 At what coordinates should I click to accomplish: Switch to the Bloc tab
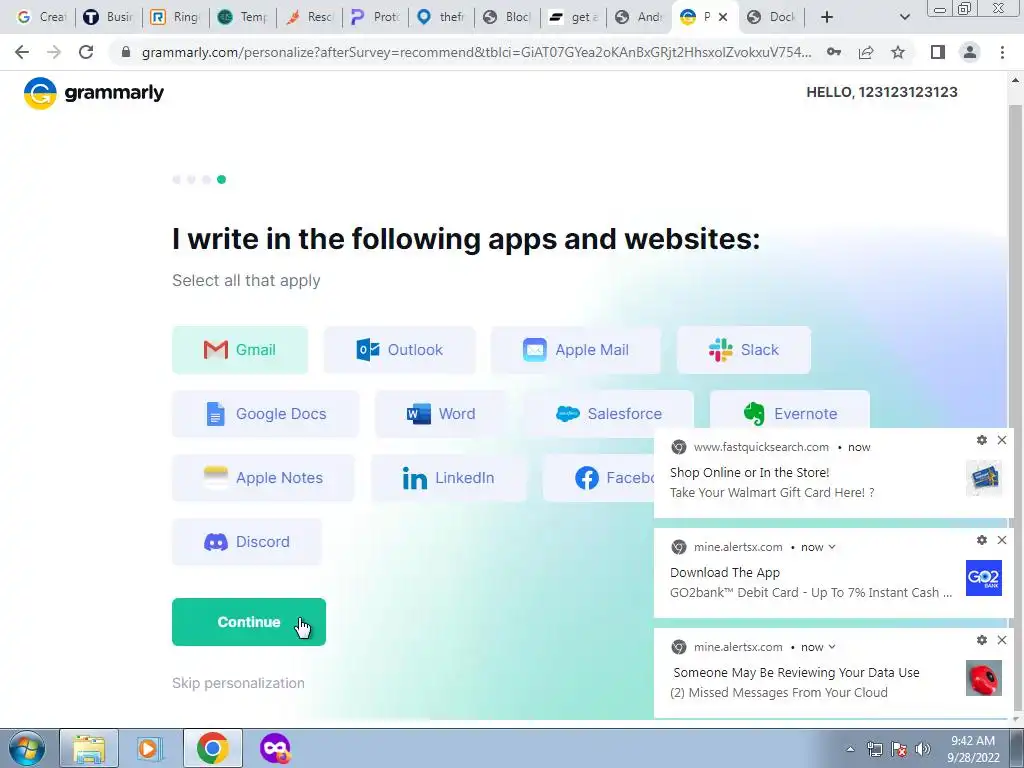[x=507, y=17]
